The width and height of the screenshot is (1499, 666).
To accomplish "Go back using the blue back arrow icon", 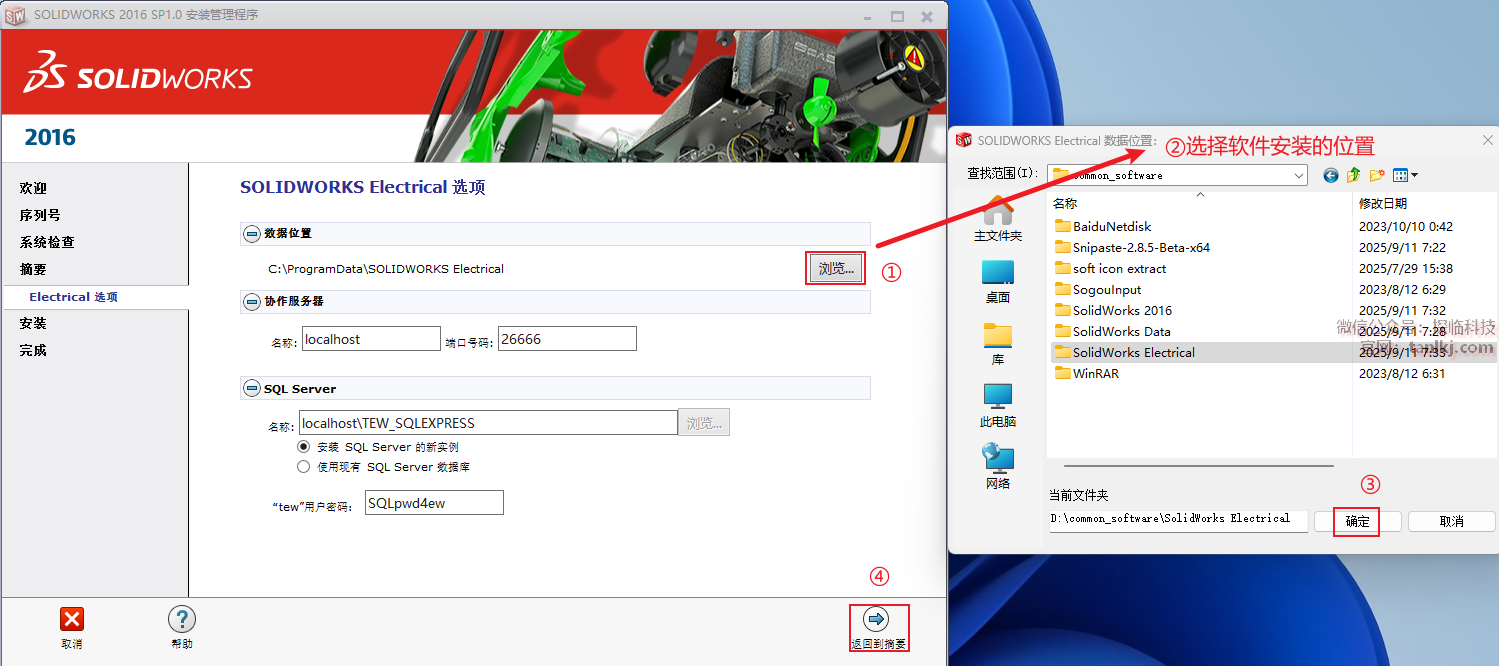I will (1330, 175).
